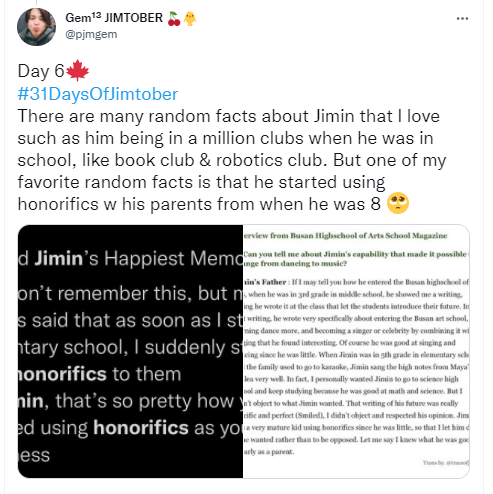The width and height of the screenshot is (493, 494).
Task: Open the Busan Highschool interview image
Action: 356,351
